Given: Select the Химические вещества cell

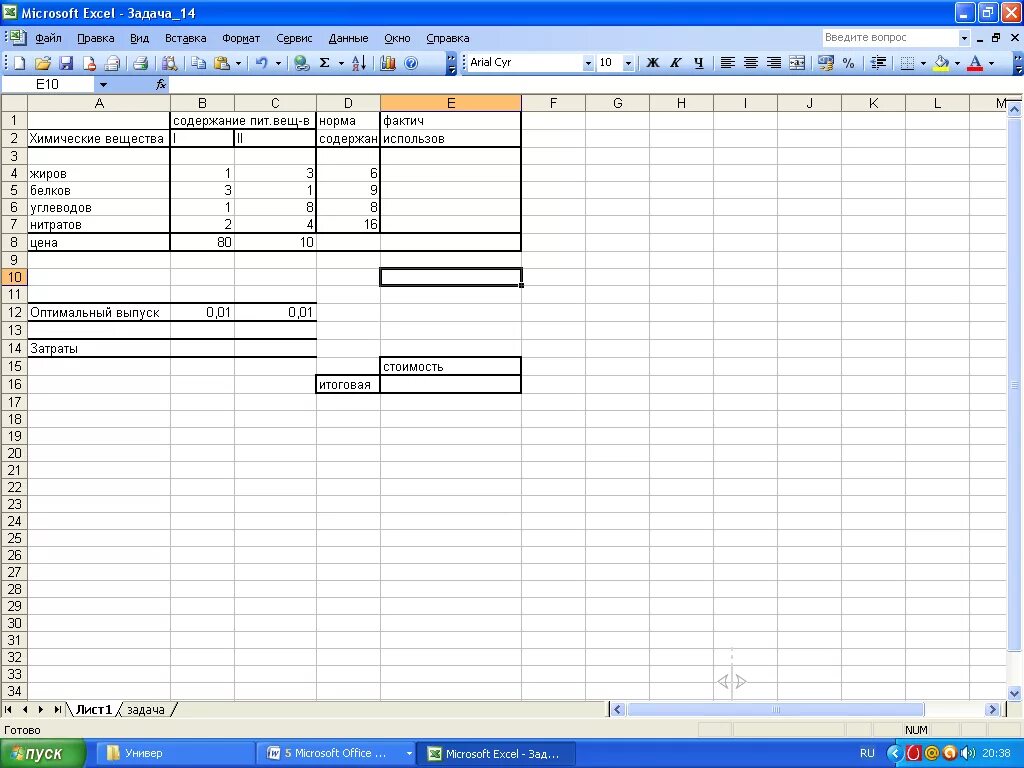Looking at the screenshot, I should click(99, 138).
